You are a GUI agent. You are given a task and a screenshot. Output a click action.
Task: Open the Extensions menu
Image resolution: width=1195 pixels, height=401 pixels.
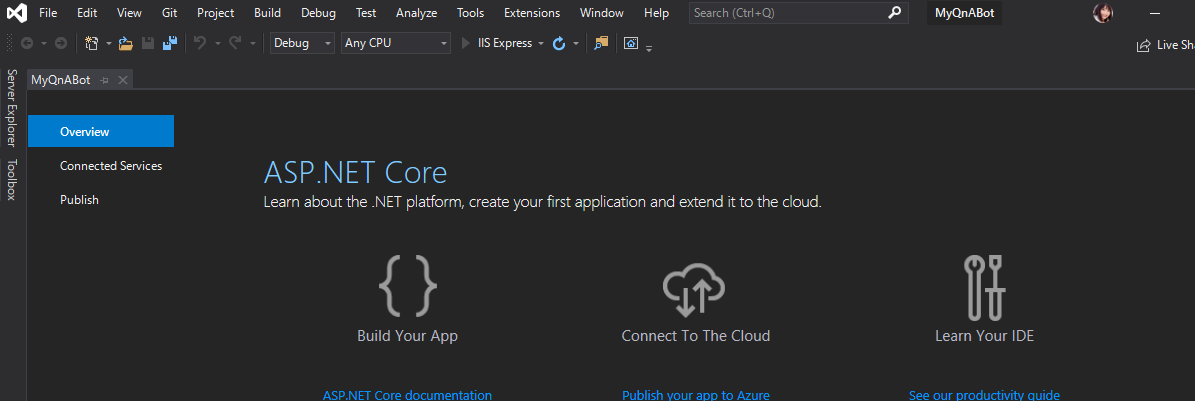(x=532, y=13)
